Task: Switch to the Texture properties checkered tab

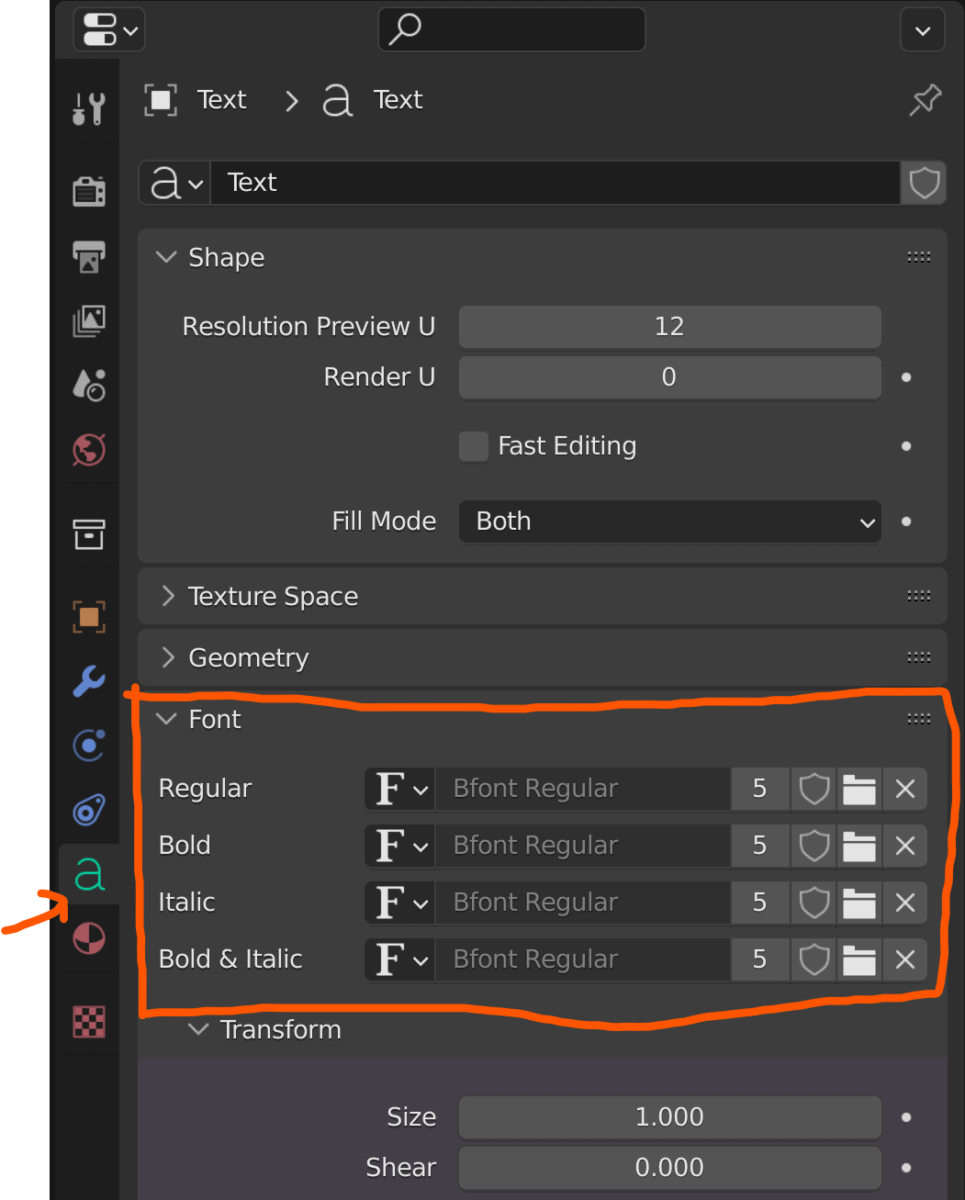Action: pos(88,1021)
